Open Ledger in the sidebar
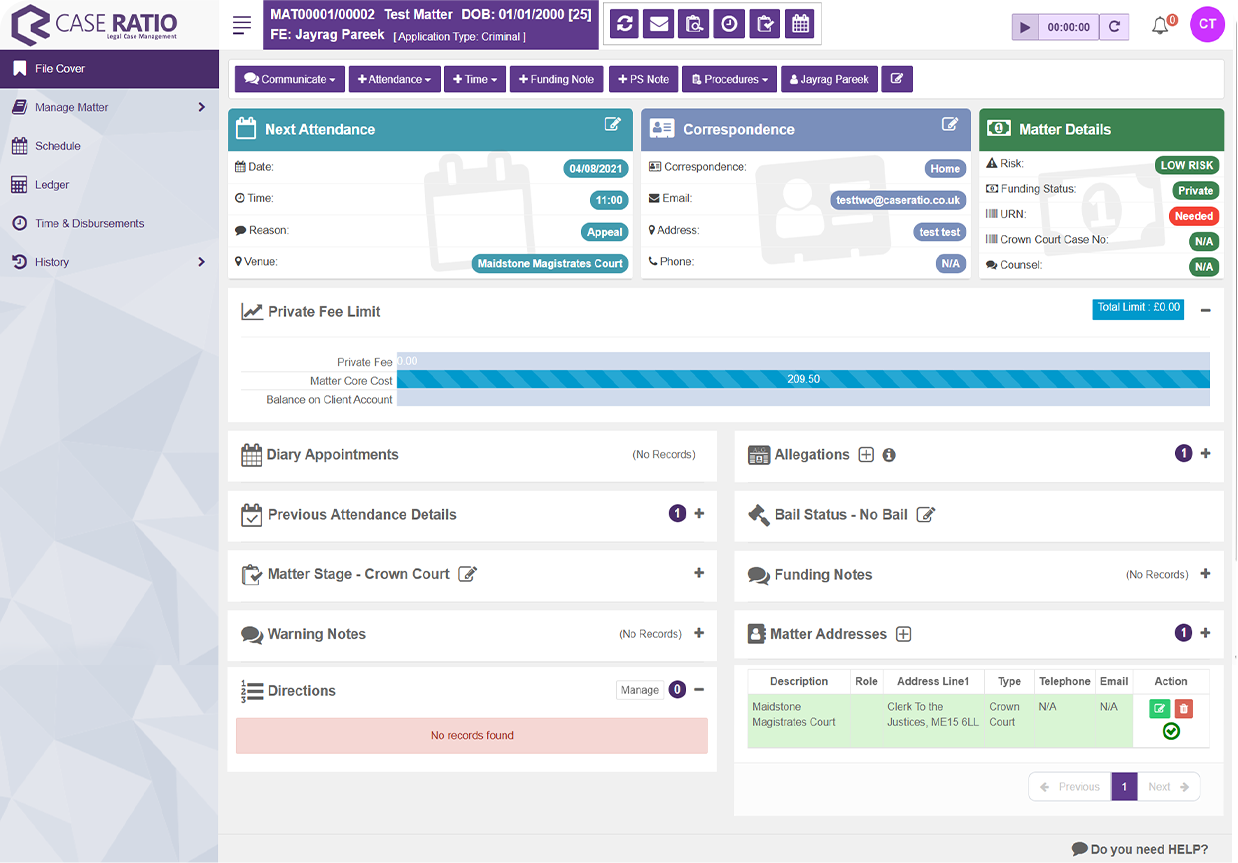 click(x=52, y=185)
